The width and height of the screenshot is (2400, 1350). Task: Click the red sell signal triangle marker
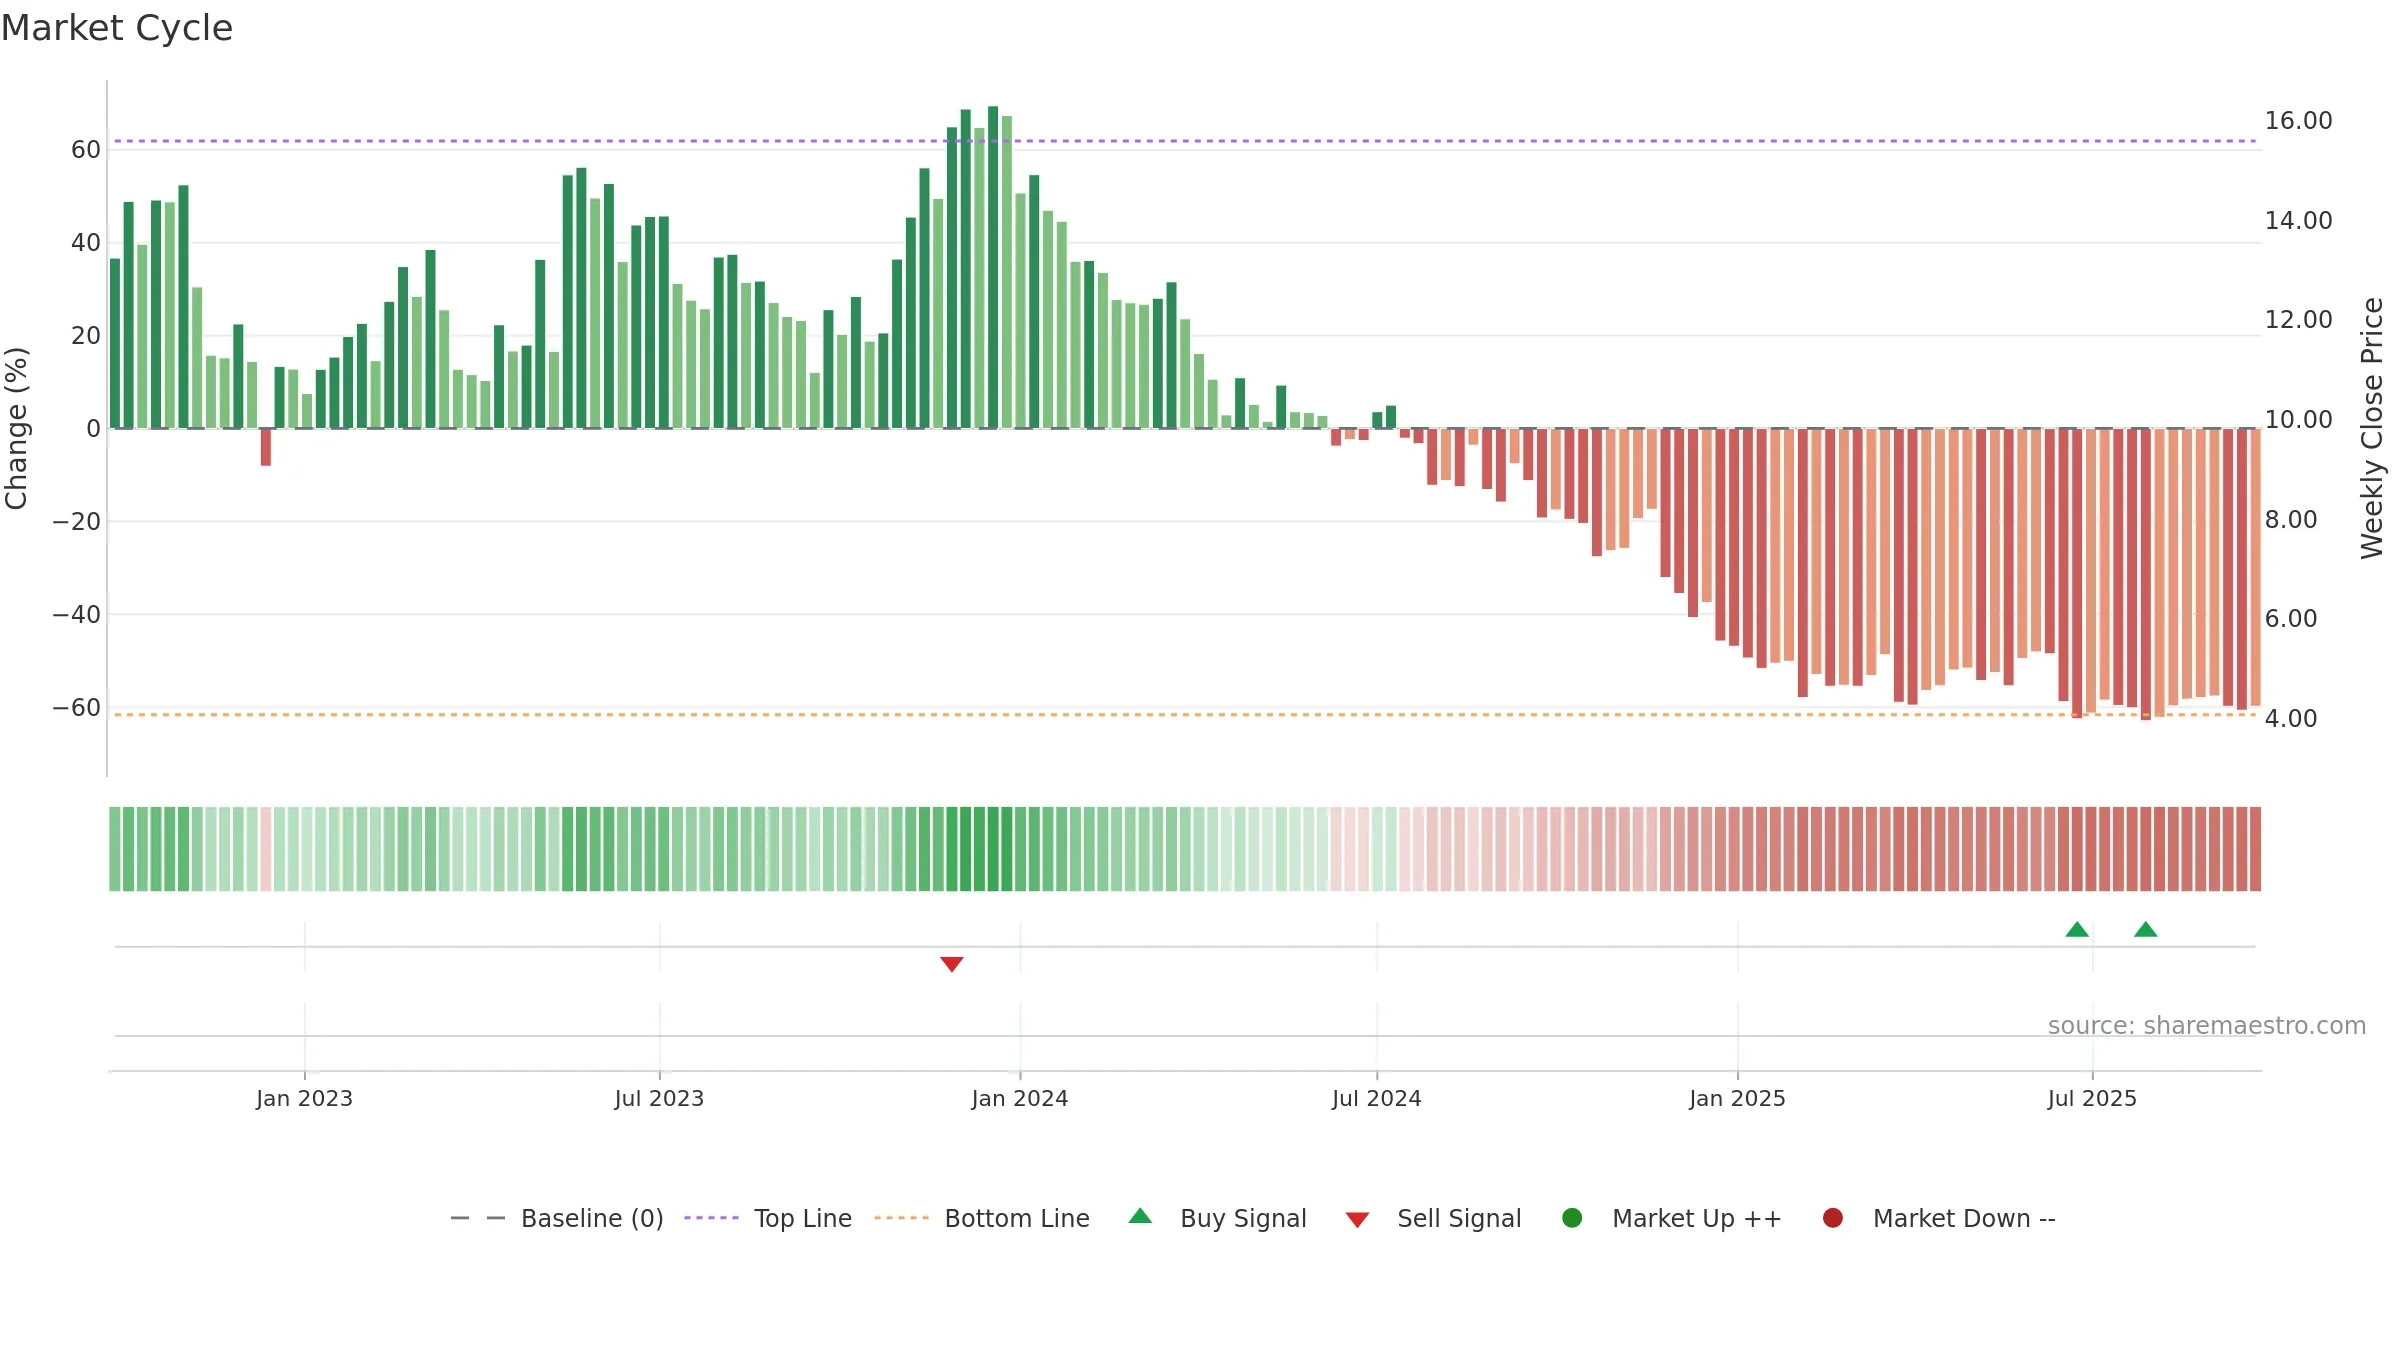click(x=951, y=964)
